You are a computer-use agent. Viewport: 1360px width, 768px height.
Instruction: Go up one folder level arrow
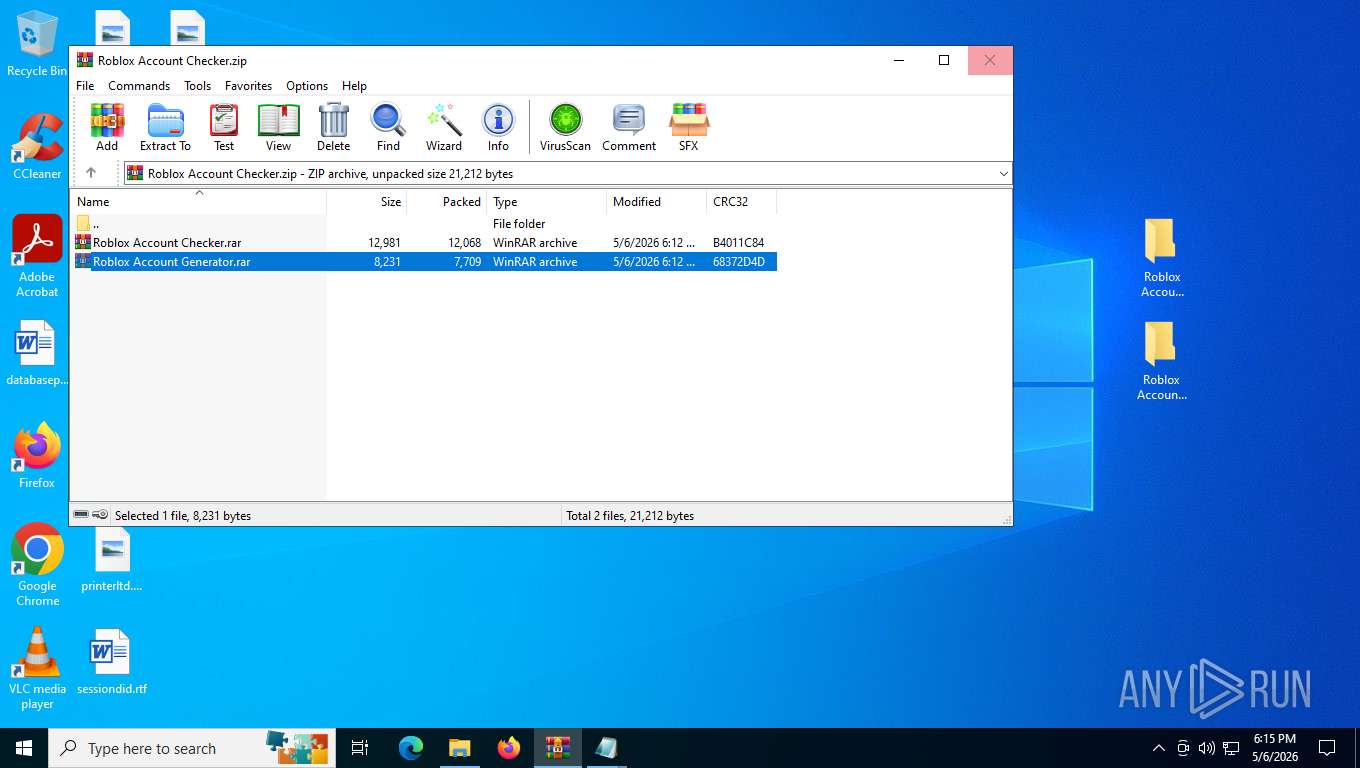tap(91, 173)
